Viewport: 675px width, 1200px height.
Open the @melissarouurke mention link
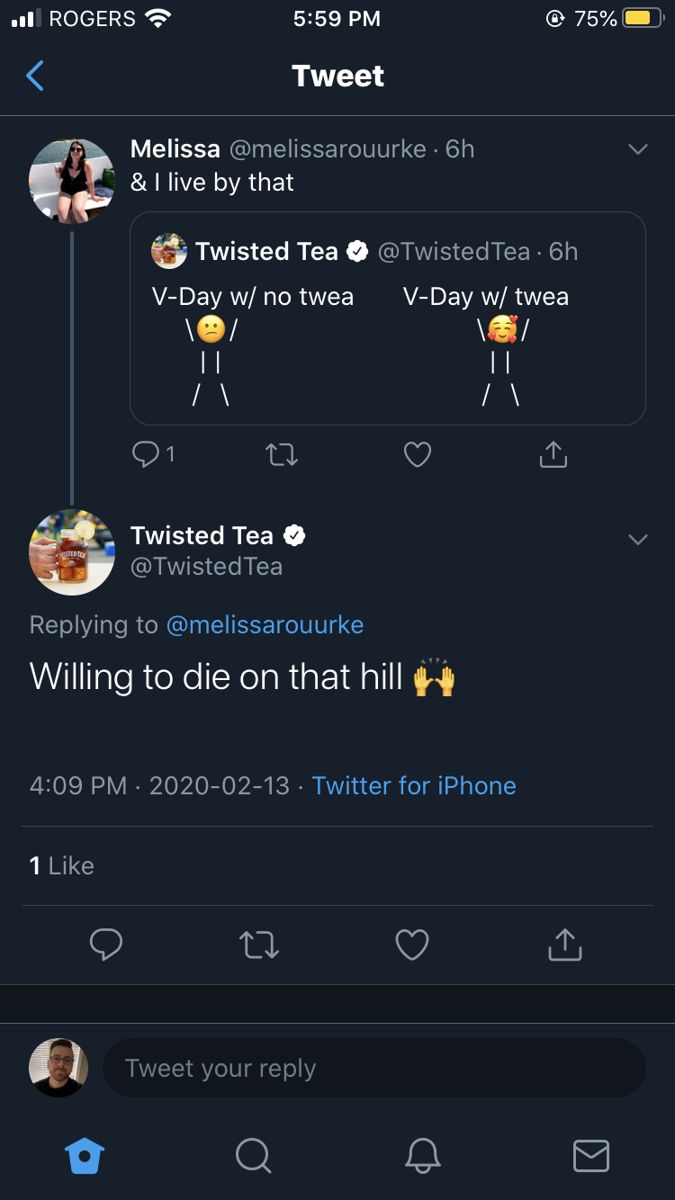pyautogui.click(x=264, y=625)
